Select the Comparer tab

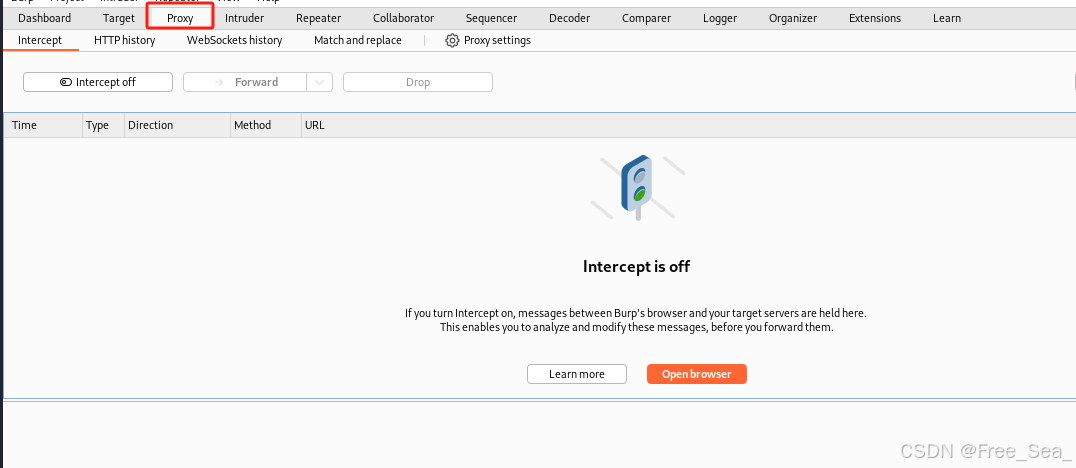[x=646, y=18]
